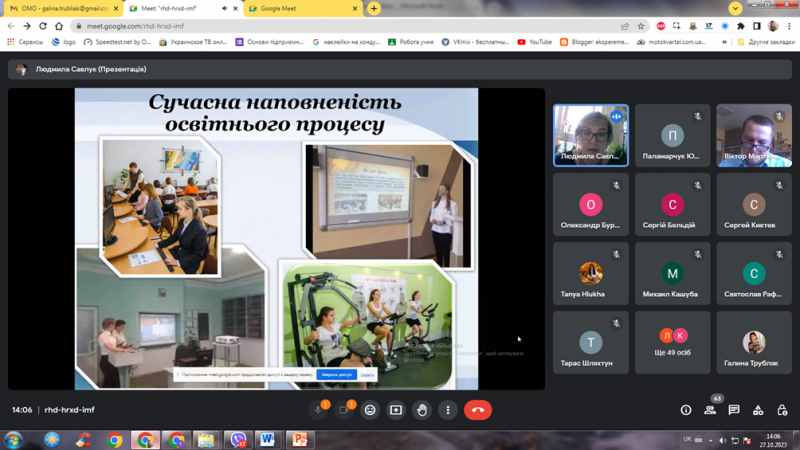Viewport: 800px width, 450px height.
Task: Open meeting details info icon
Action: pyautogui.click(x=686, y=410)
